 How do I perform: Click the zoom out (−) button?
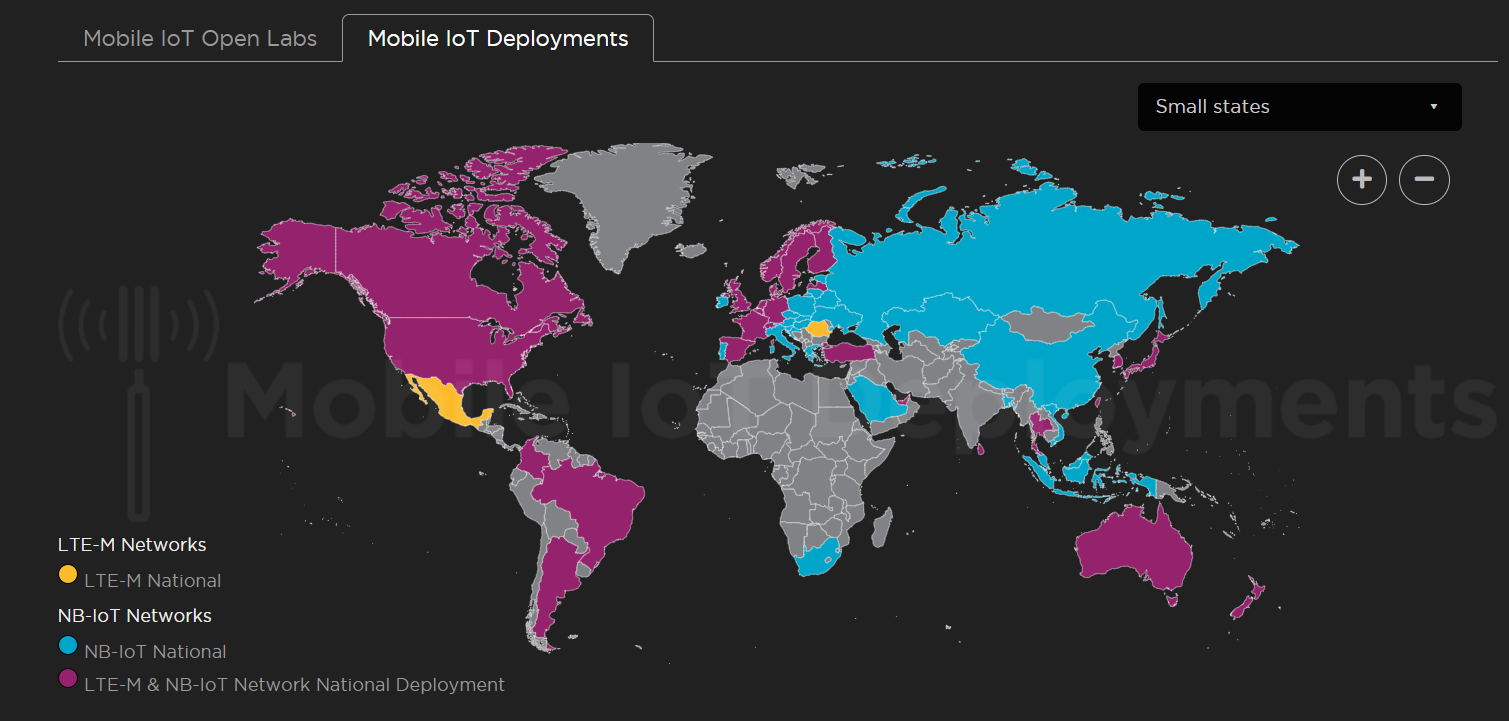1424,180
